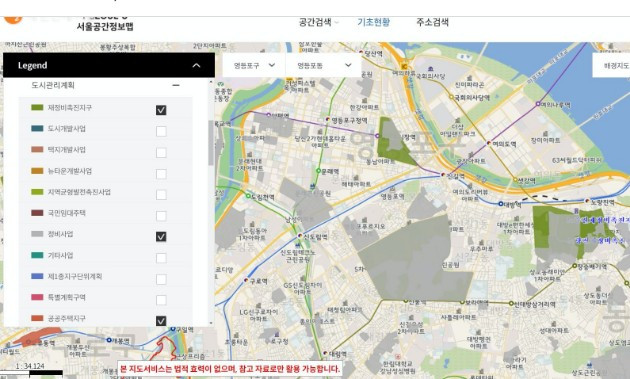Enable the 뉴타운개발사업 layer checkbox
This screenshot has width=630, height=379.
tap(161, 174)
